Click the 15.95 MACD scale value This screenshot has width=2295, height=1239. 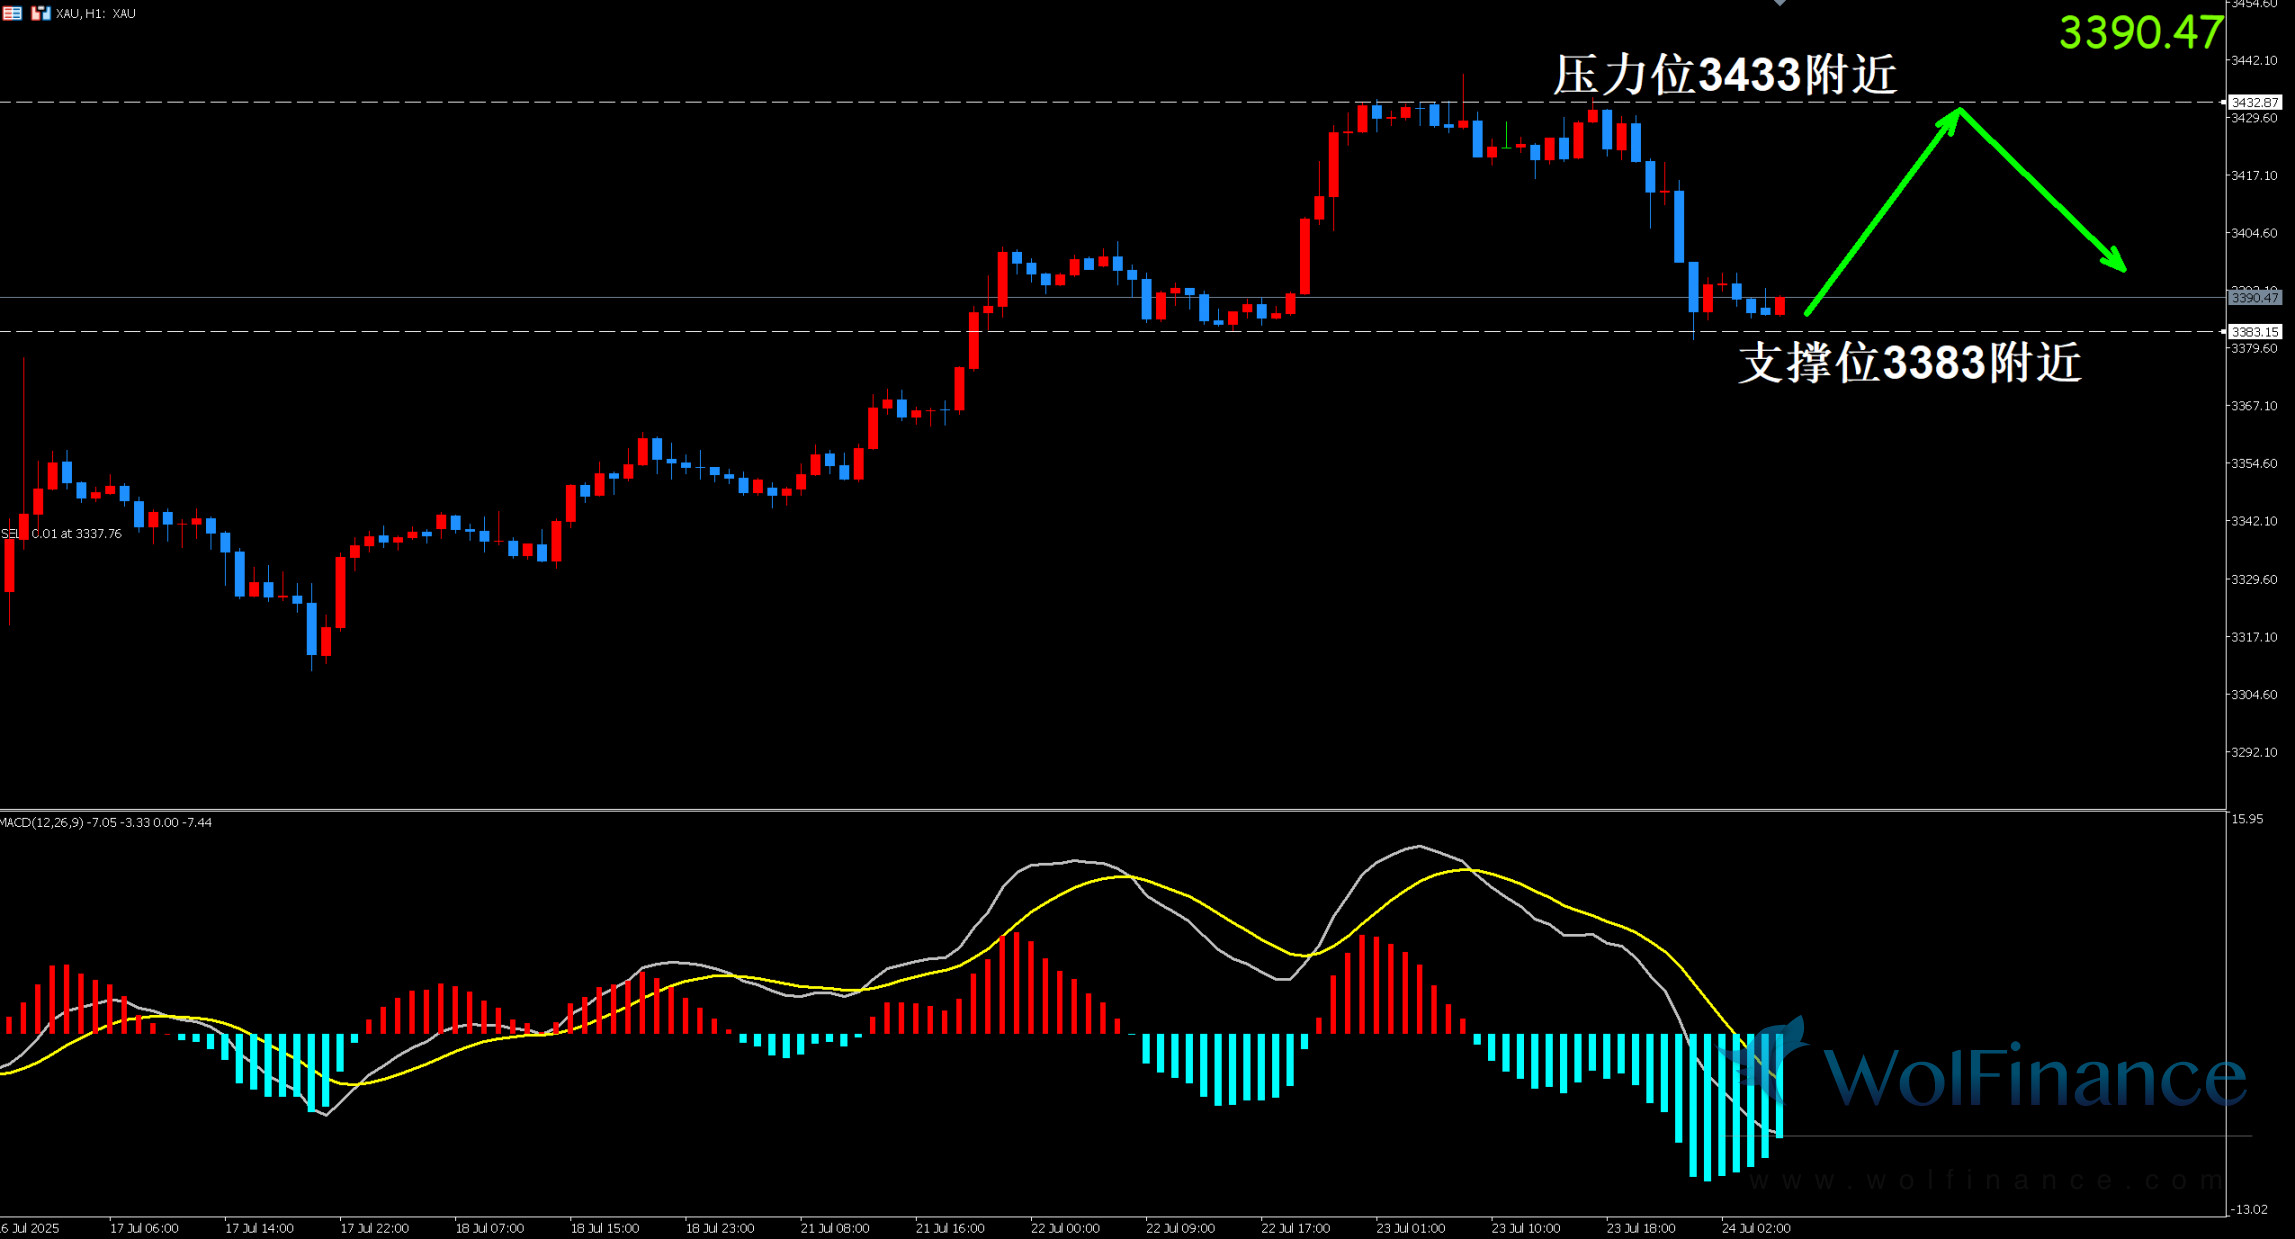point(2247,818)
